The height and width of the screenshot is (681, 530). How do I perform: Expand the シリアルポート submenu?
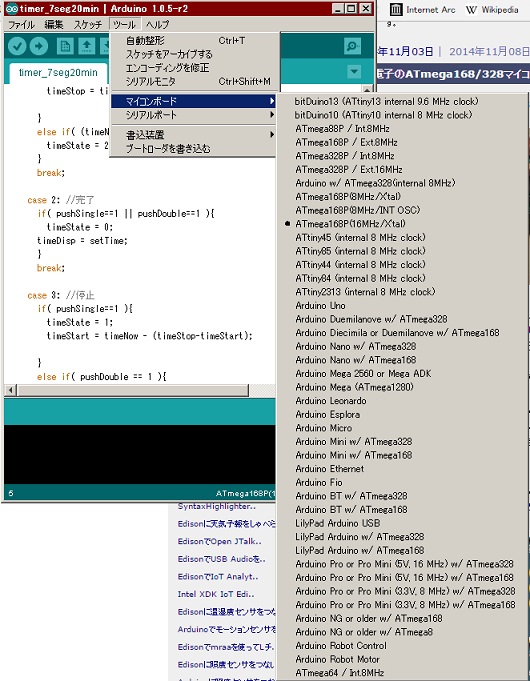click(193, 115)
